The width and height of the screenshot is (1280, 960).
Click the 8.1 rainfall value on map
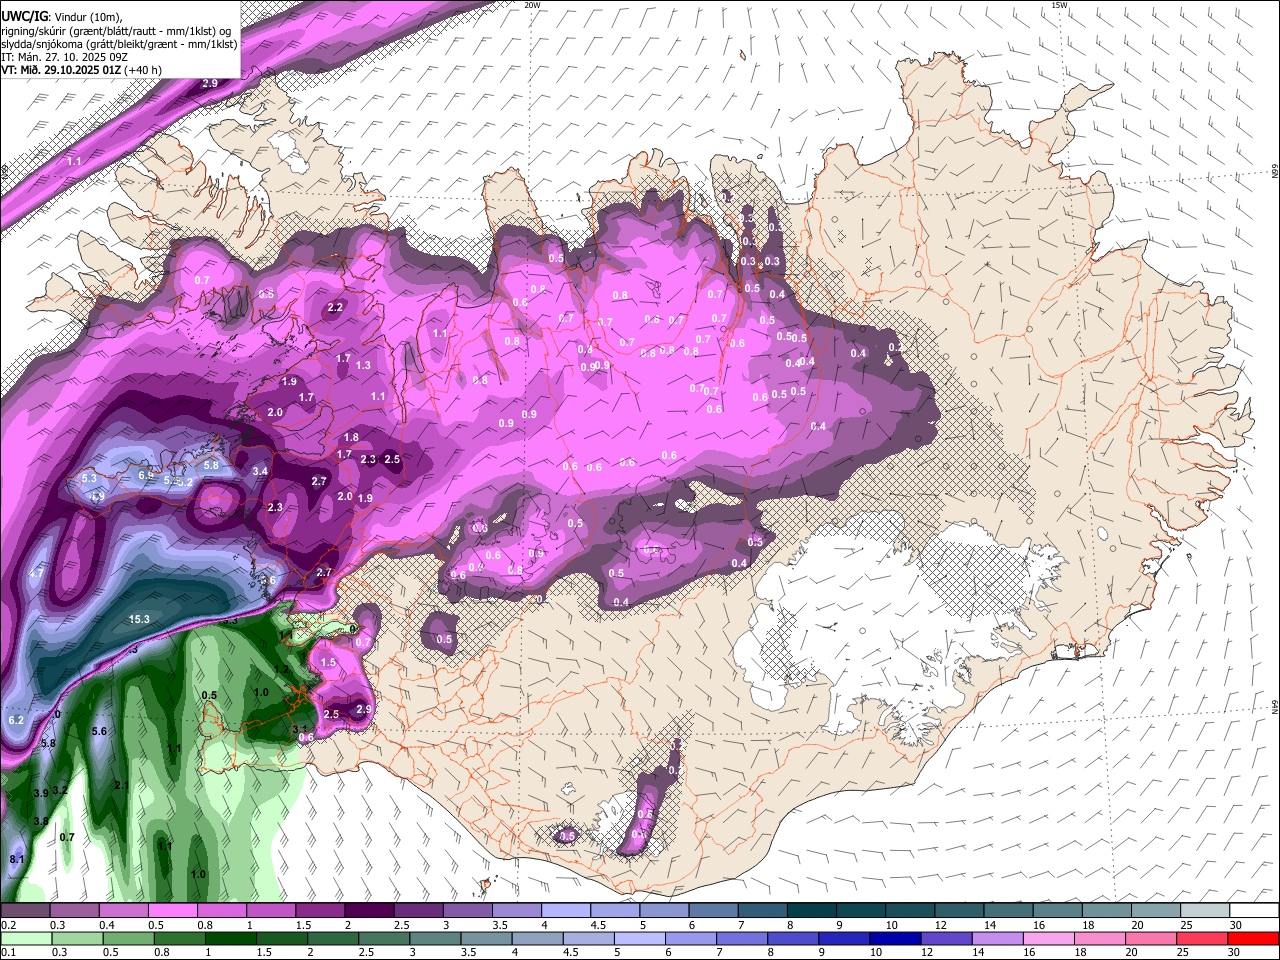(x=16, y=859)
